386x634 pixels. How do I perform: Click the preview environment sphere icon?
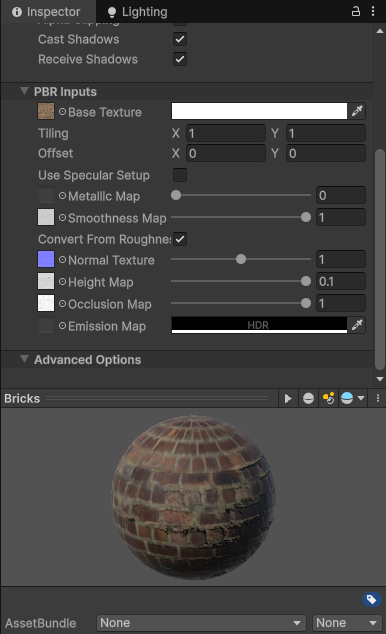347,399
